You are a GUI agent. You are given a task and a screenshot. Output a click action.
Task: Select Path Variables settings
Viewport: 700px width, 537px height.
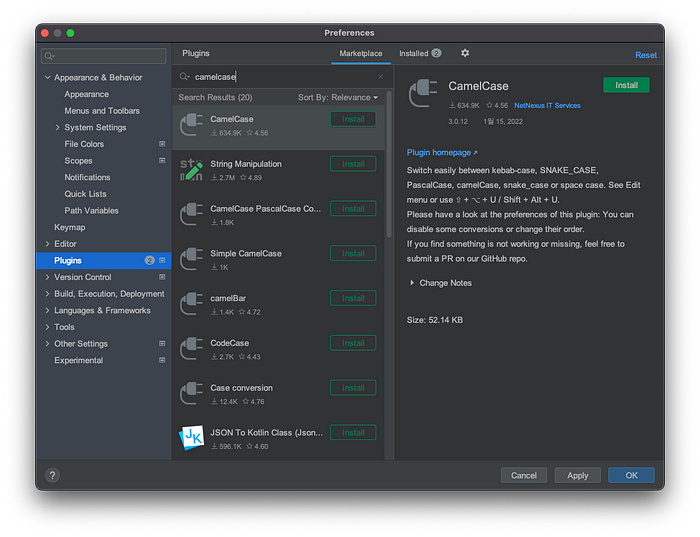click(92, 210)
